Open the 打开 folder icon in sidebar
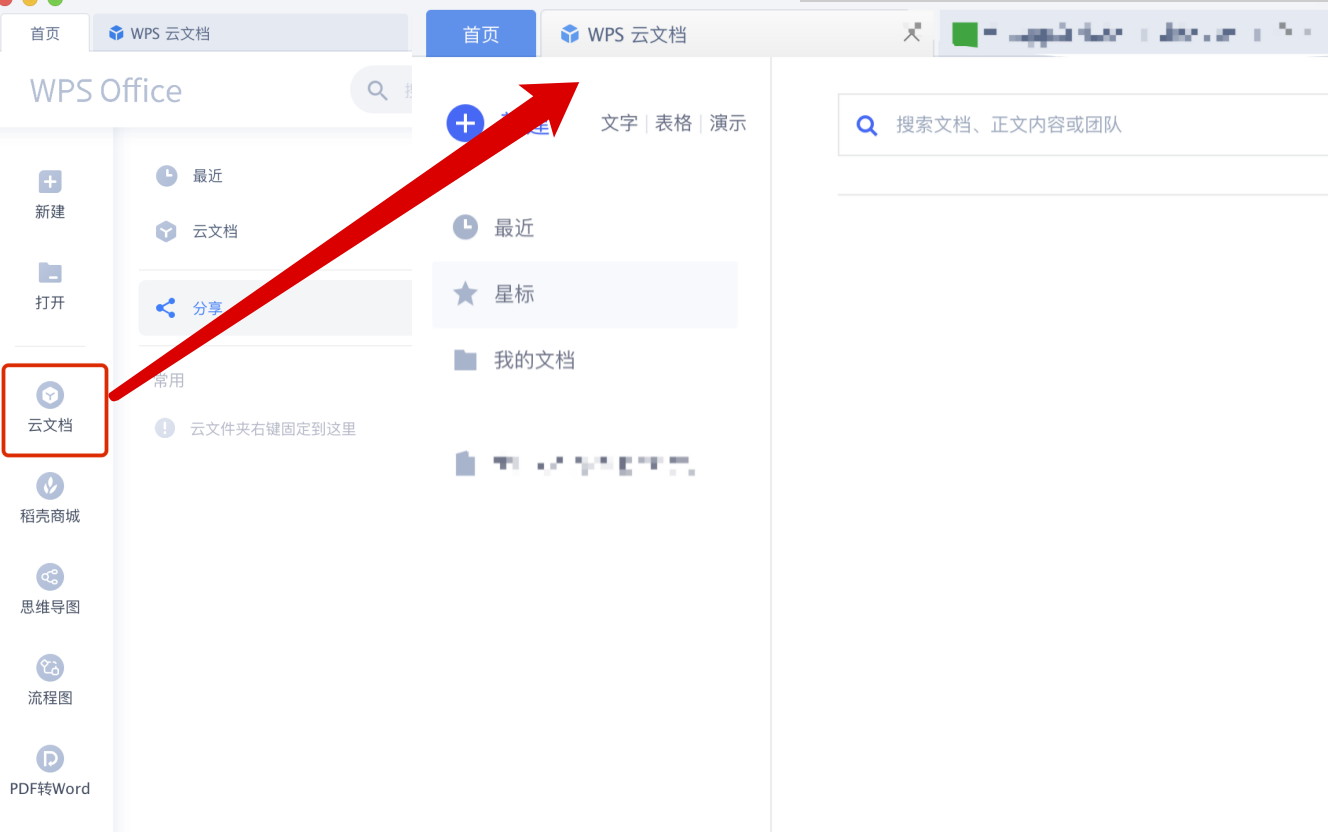 click(50, 273)
